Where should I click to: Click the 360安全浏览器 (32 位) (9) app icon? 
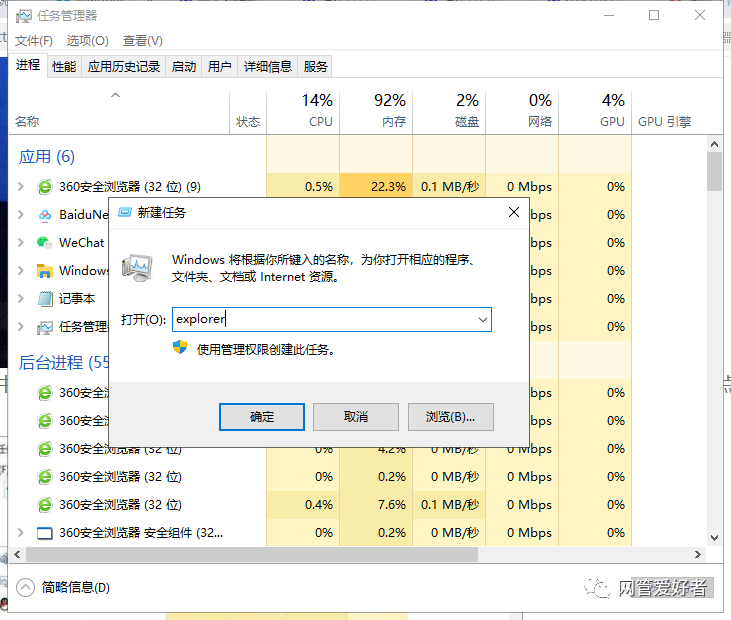pos(45,187)
